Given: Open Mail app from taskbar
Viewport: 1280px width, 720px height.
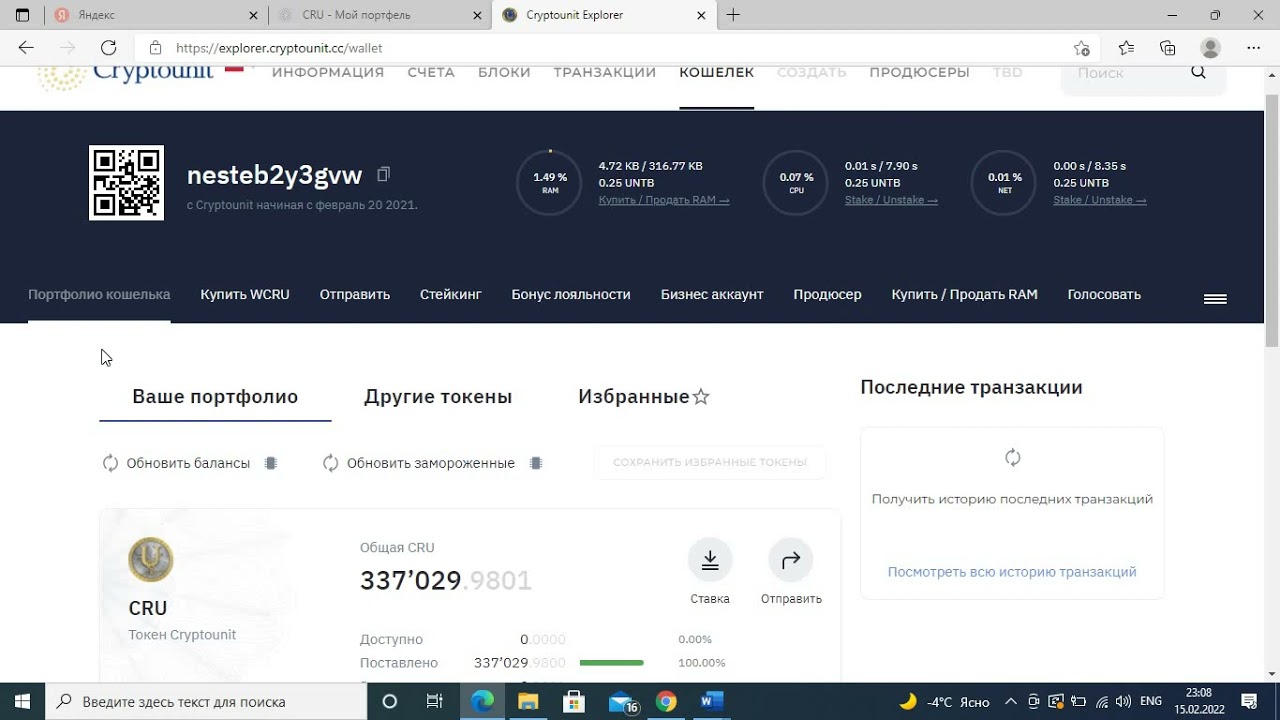Looking at the screenshot, I should coord(620,701).
